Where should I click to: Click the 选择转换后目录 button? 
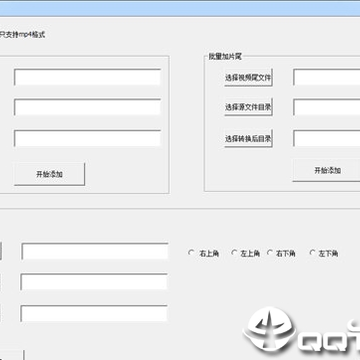pyautogui.click(x=248, y=138)
